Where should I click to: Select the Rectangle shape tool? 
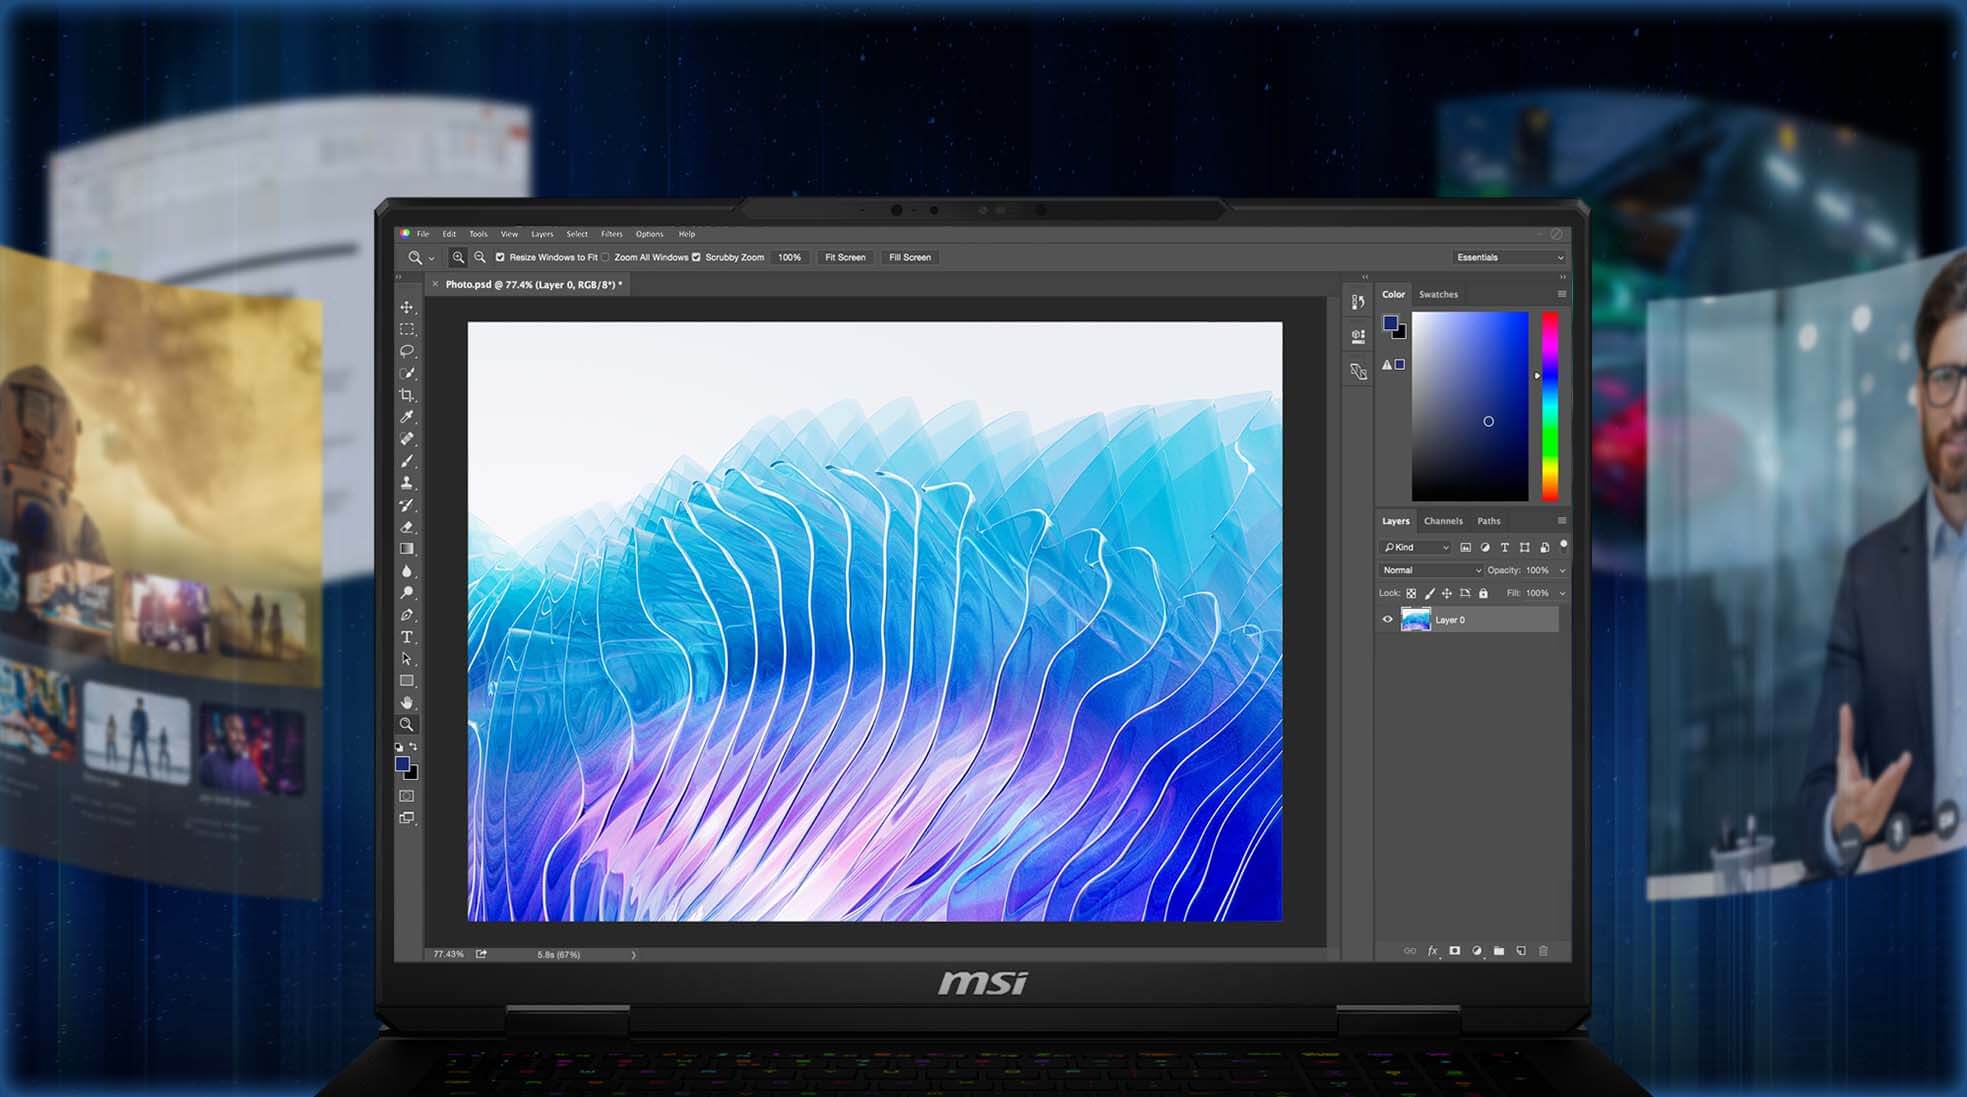[x=407, y=681]
